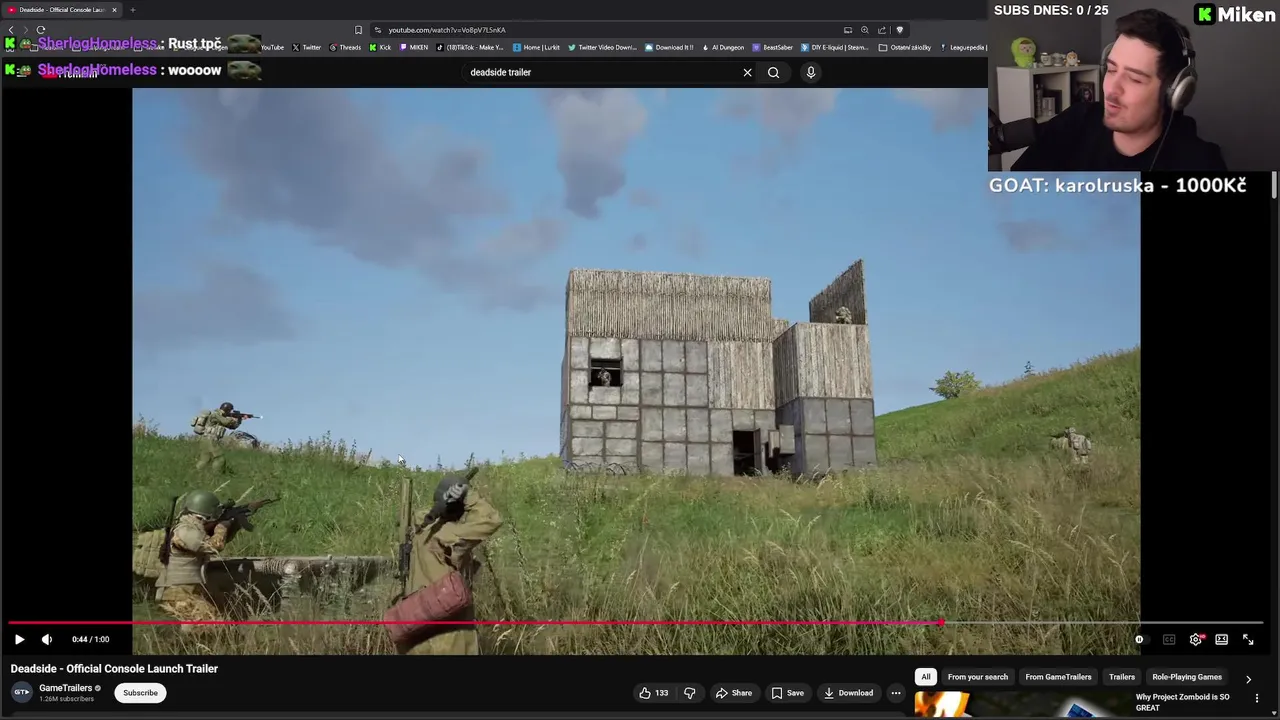Click the '0:44 / 1:00' time display
Viewport: 1280px width, 720px height.
(90, 639)
